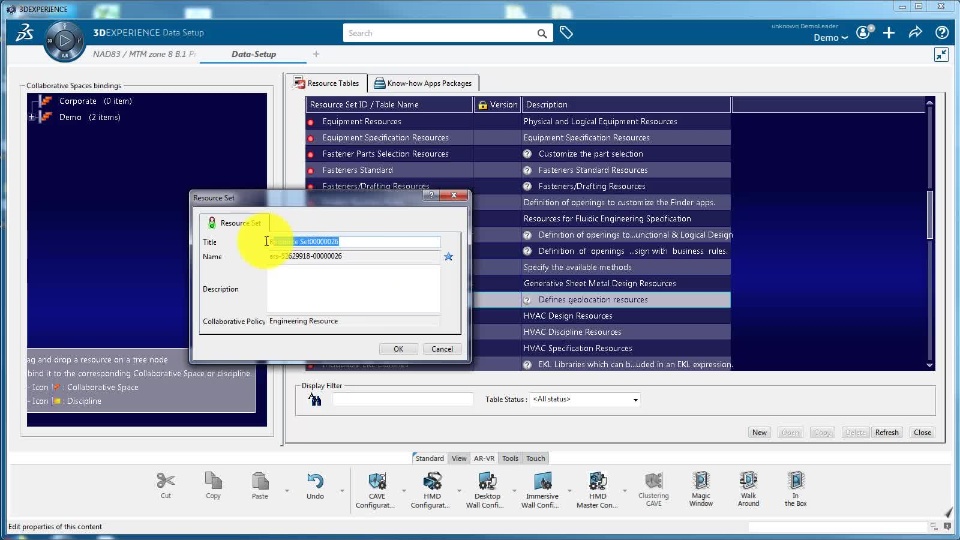Click the New button
960x540 pixels.
pyautogui.click(x=759, y=432)
